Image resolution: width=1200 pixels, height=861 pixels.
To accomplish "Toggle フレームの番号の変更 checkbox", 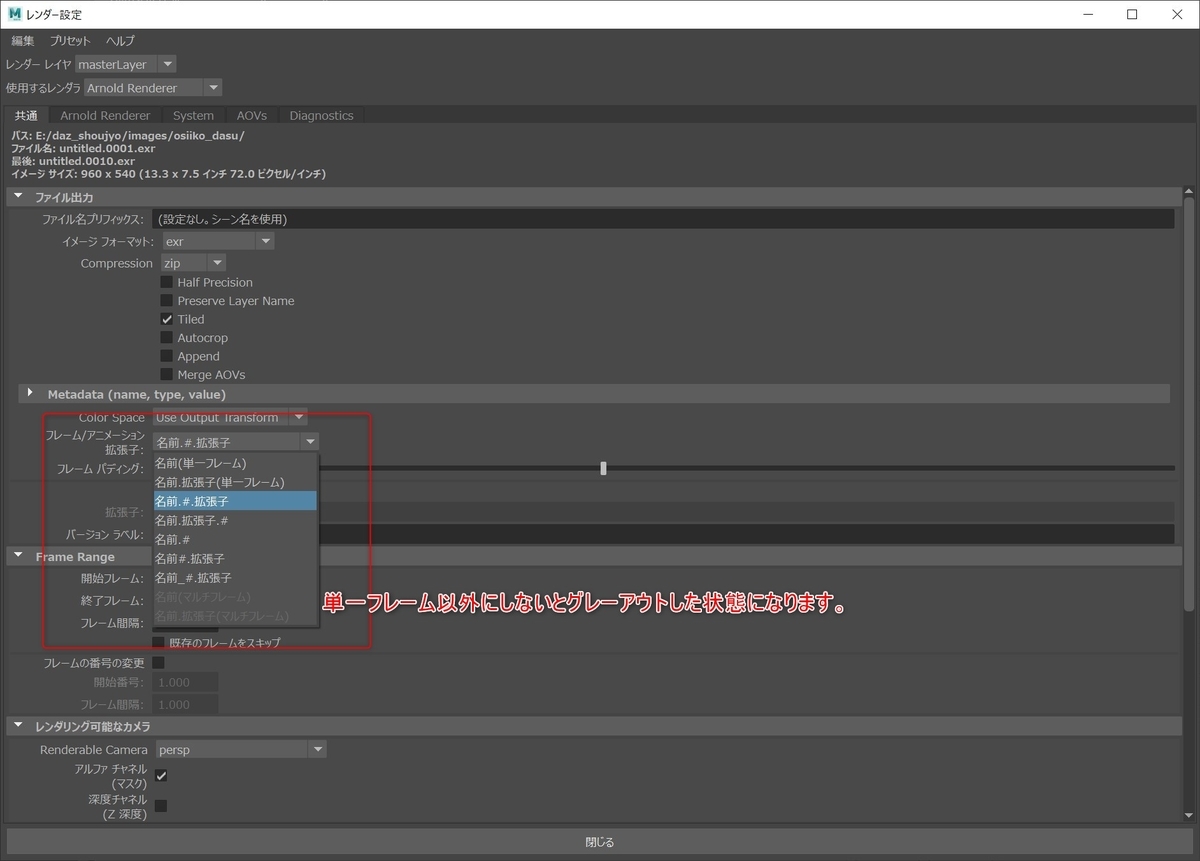I will (x=158, y=662).
